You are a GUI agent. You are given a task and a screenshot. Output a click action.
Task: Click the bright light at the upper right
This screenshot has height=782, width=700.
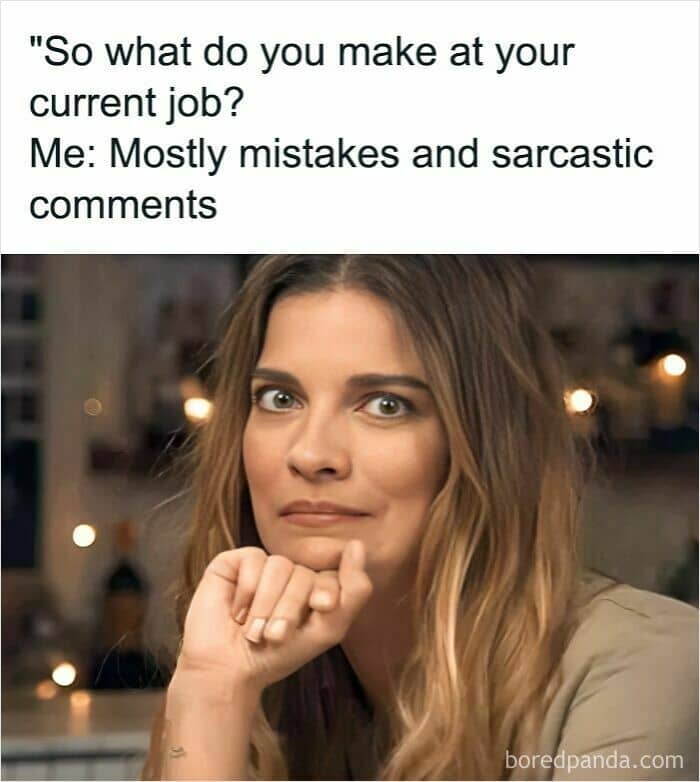tap(674, 365)
